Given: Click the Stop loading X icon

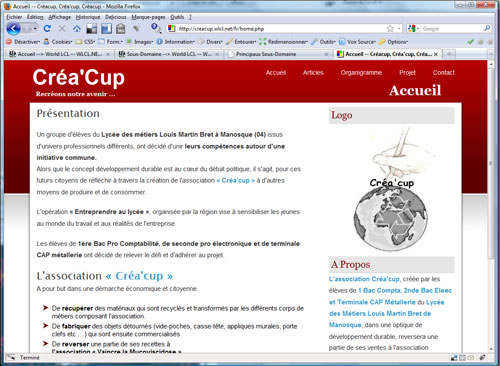Looking at the screenshot, I should [x=62, y=29].
